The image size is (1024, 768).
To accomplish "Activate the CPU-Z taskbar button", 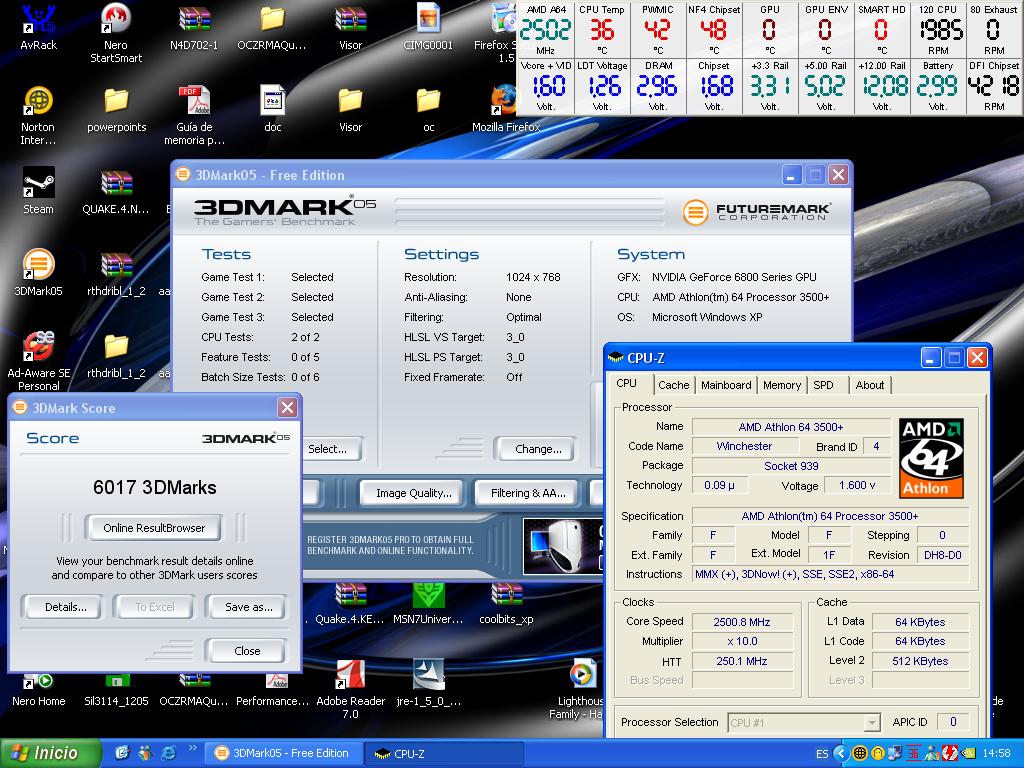I will pyautogui.click(x=444, y=753).
